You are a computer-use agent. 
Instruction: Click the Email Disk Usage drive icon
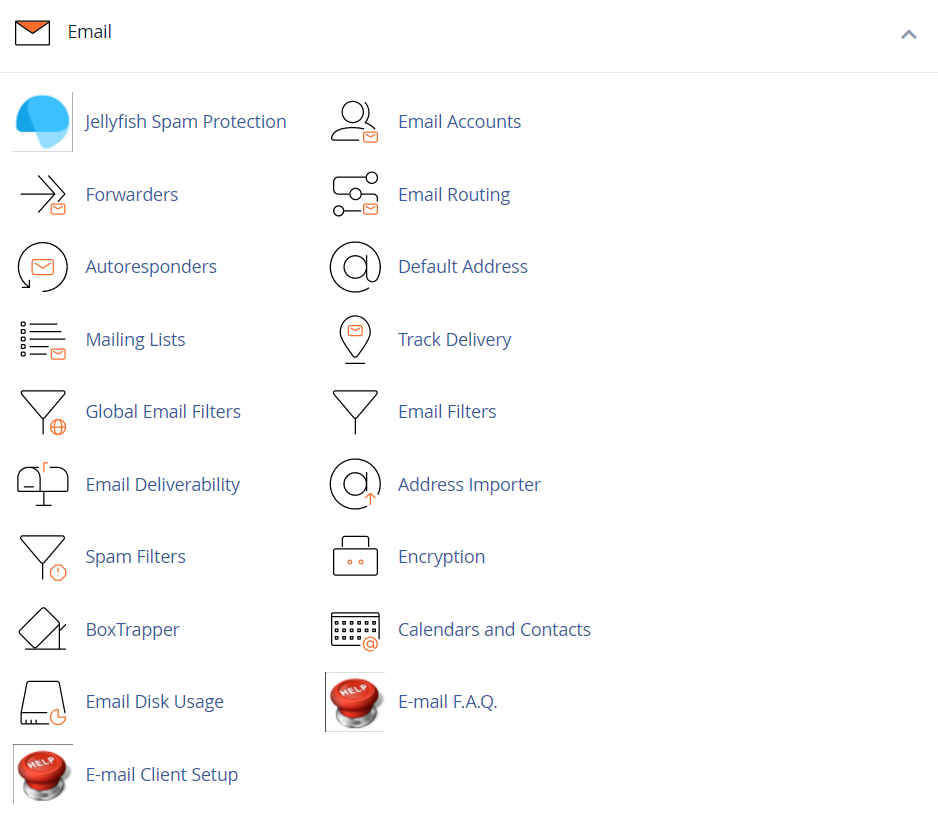[x=42, y=702]
